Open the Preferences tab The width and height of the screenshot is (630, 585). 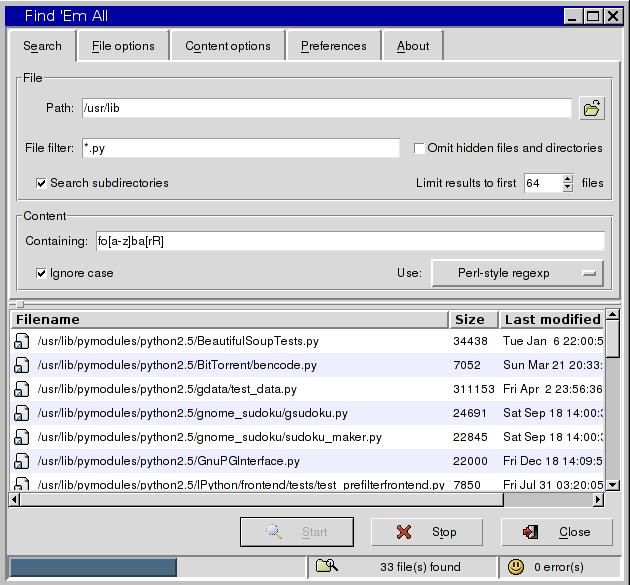(x=333, y=46)
